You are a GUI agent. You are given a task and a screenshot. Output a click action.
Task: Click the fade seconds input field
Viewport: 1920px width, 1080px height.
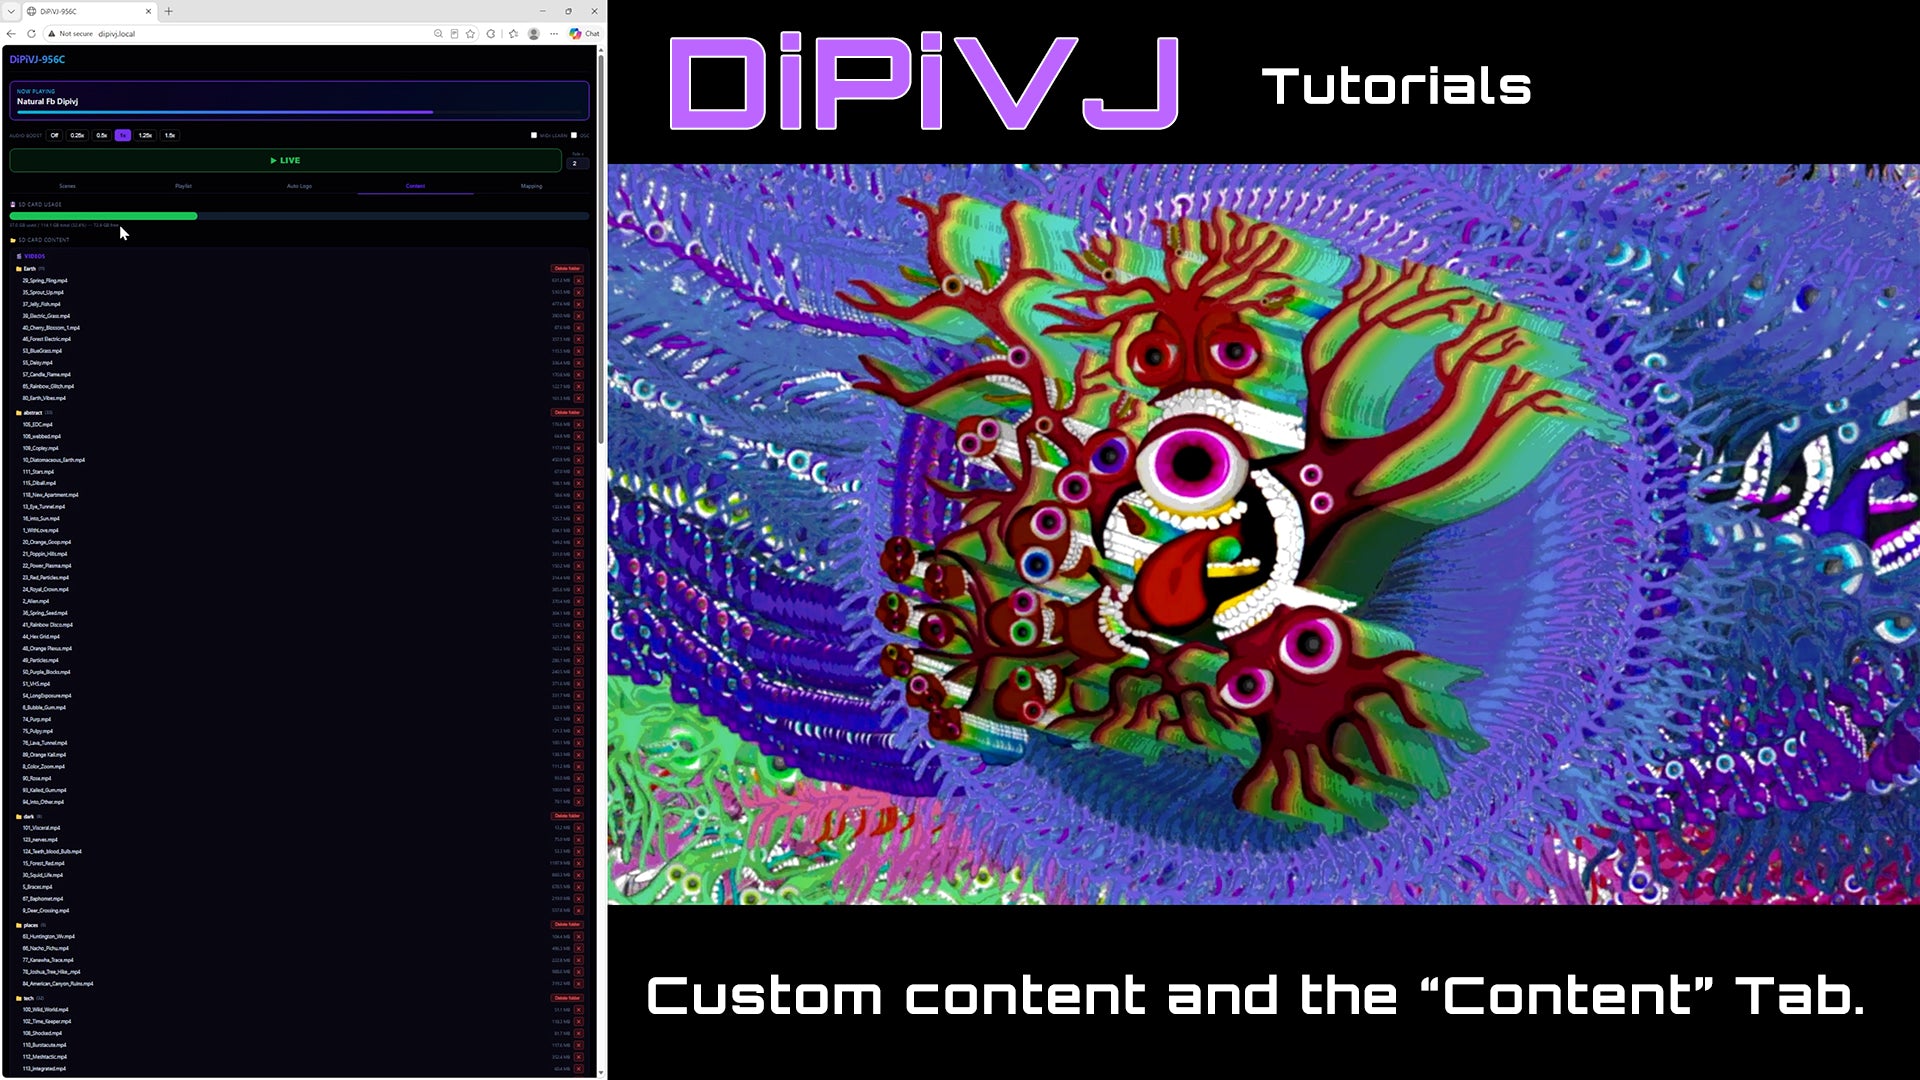coord(577,163)
